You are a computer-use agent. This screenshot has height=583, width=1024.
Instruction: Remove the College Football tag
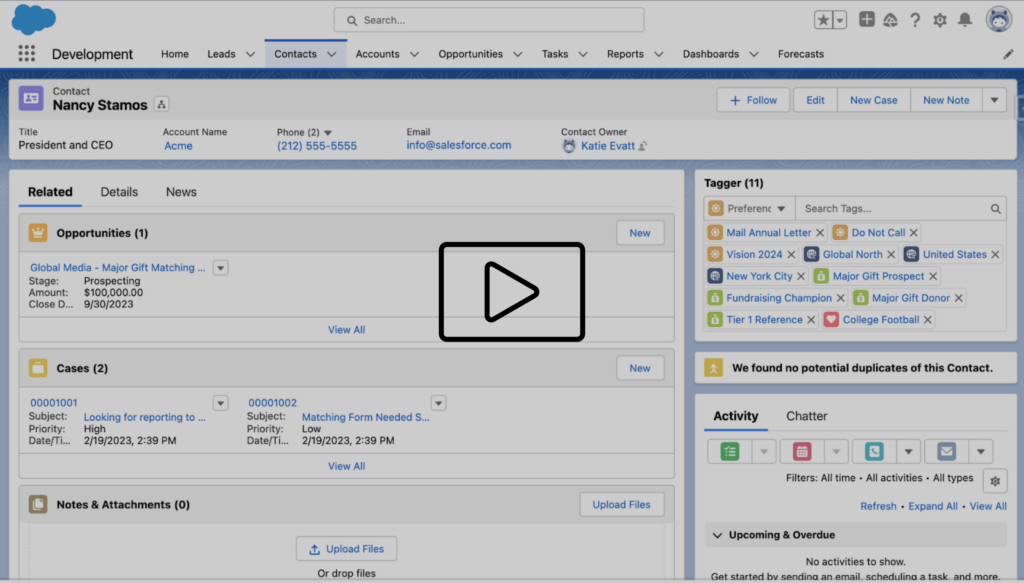point(927,320)
